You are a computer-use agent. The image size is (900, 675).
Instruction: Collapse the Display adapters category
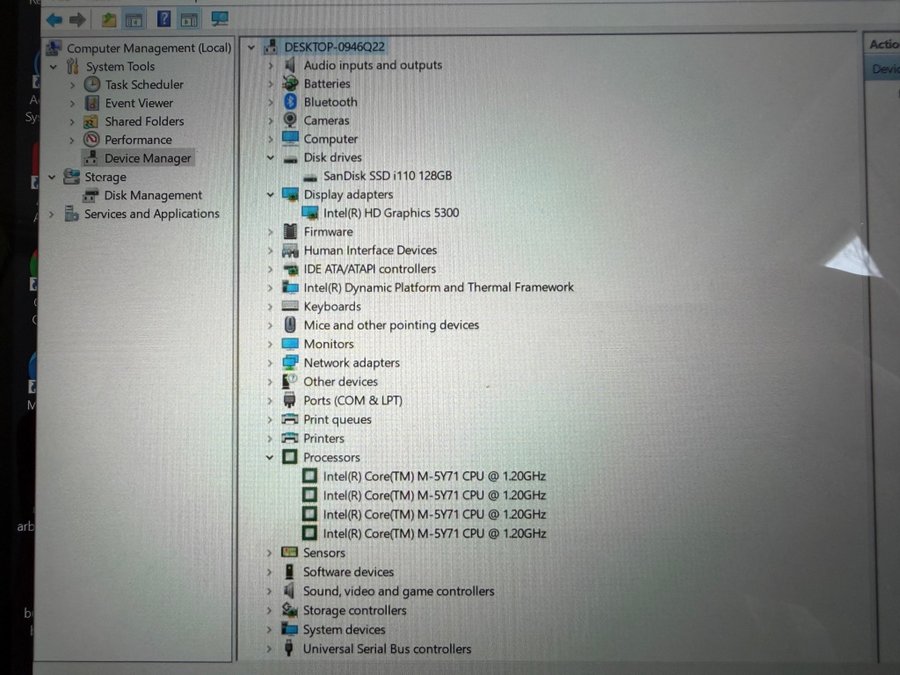coord(270,195)
